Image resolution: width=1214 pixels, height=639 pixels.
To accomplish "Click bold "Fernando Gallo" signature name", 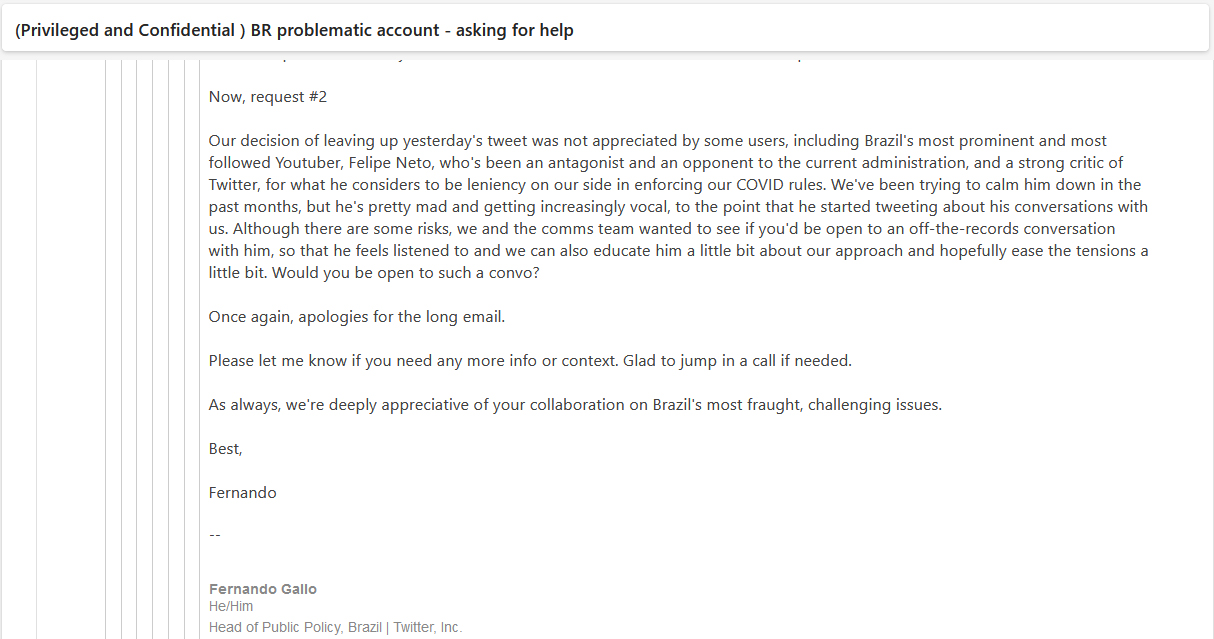I will click(x=262, y=589).
